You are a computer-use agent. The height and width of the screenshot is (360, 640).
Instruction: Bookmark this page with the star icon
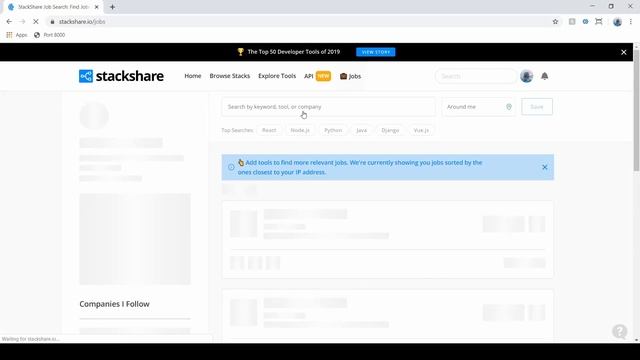[555, 22]
